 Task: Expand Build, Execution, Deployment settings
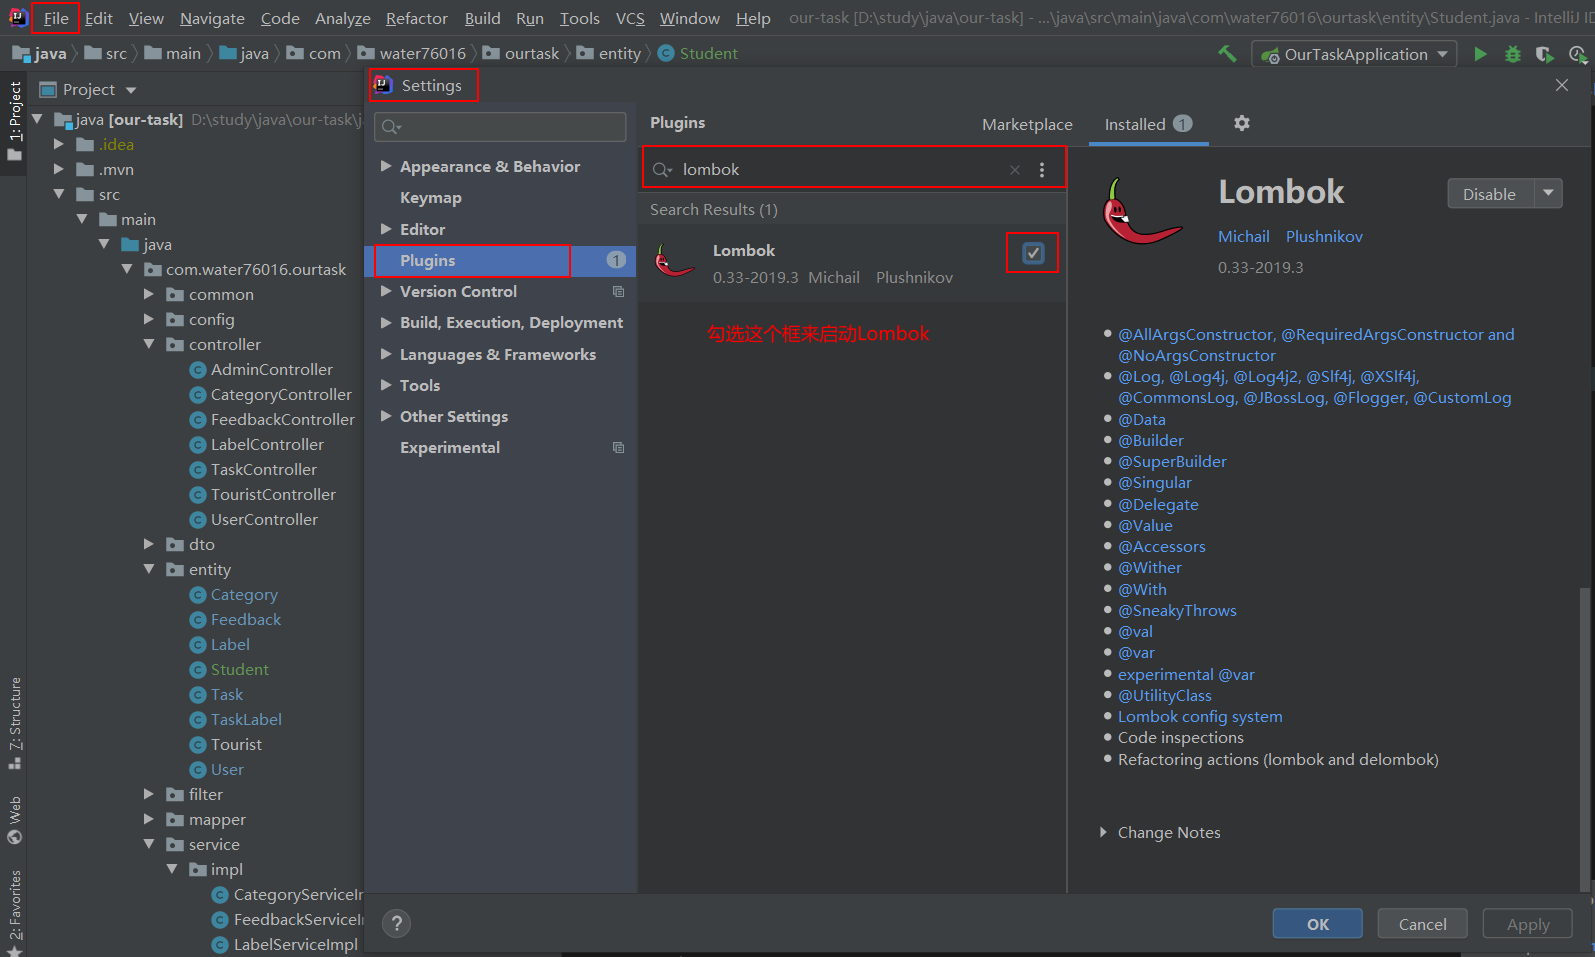tap(386, 323)
